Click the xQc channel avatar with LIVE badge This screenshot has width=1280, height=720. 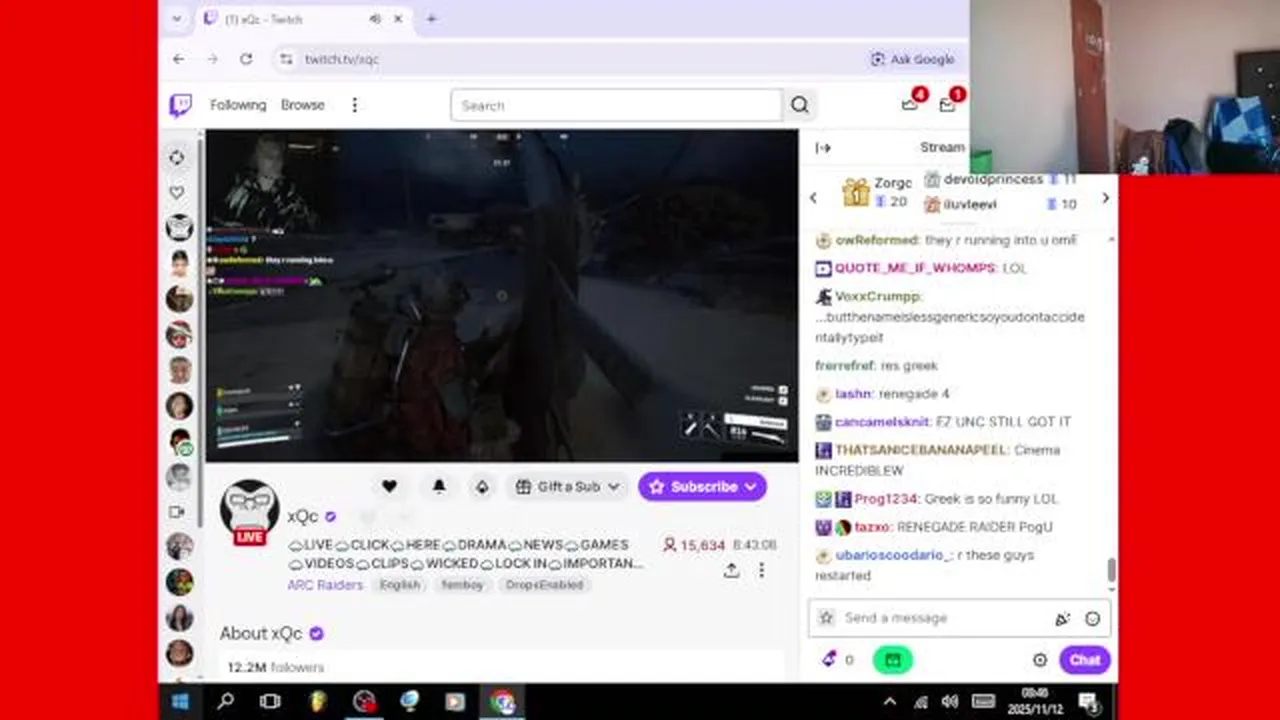click(250, 513)
